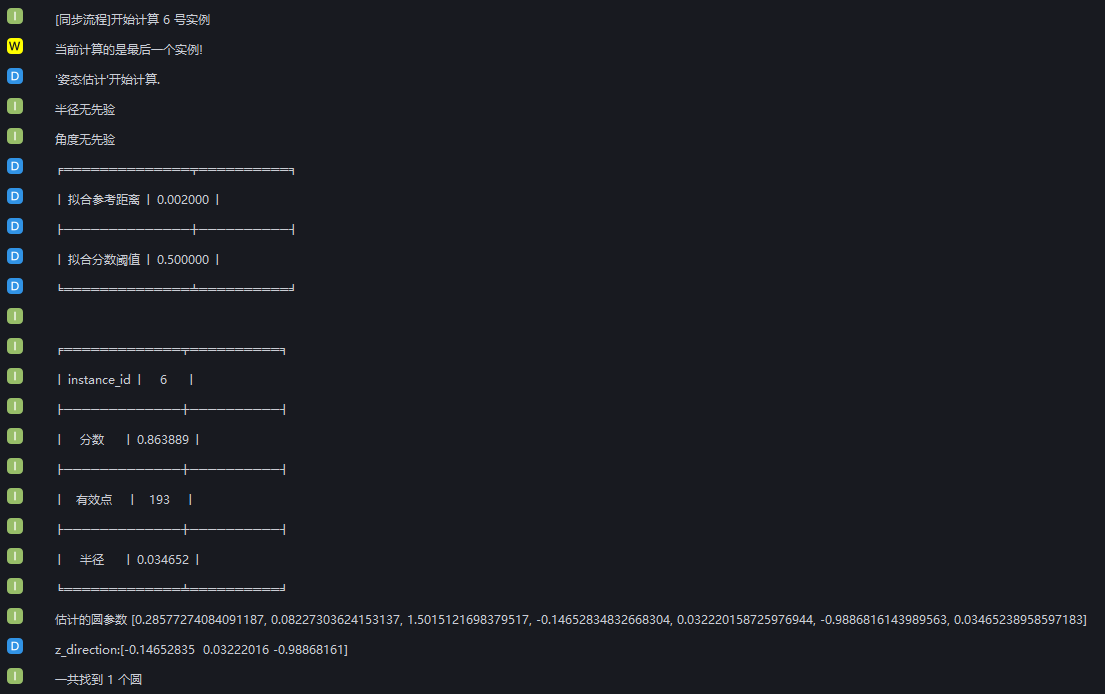Click the I icon beside 半径 0.034652 row

(15, 556)
